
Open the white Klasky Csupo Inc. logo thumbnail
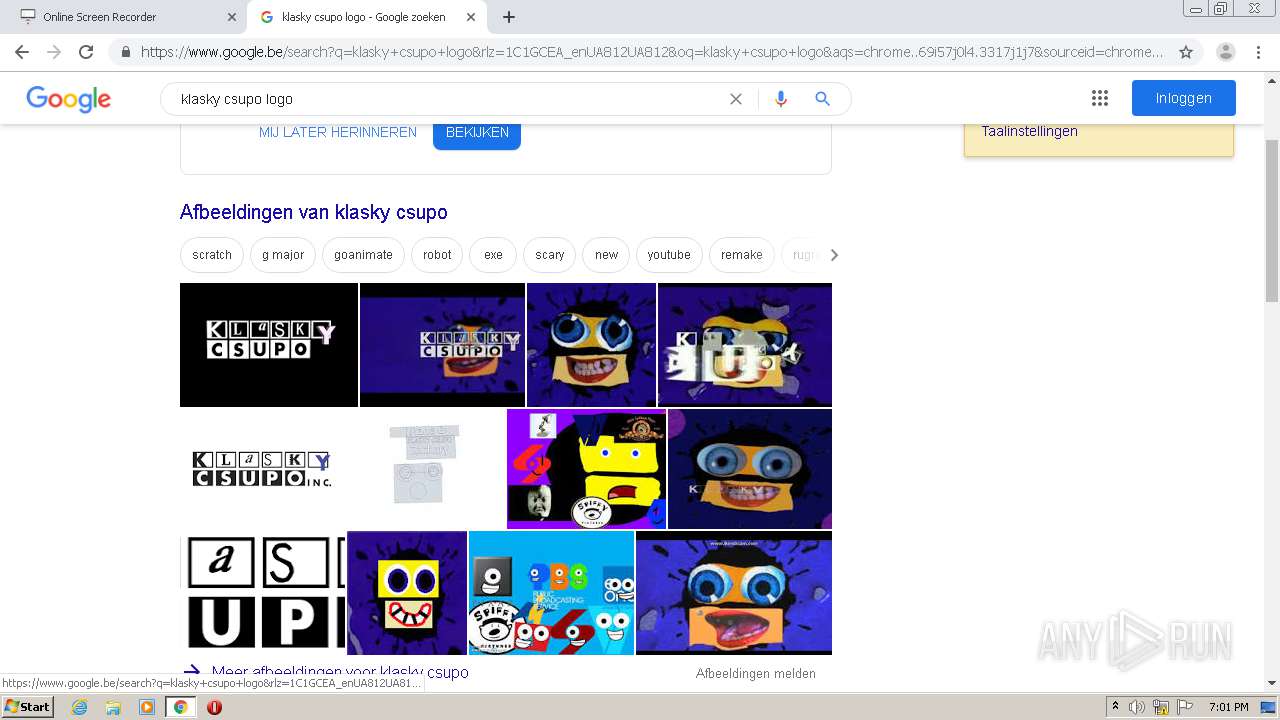pyautogui.click(x=262, y=469)
